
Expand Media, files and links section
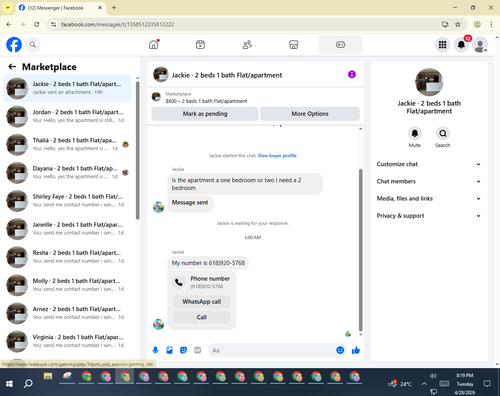[429, 199]
